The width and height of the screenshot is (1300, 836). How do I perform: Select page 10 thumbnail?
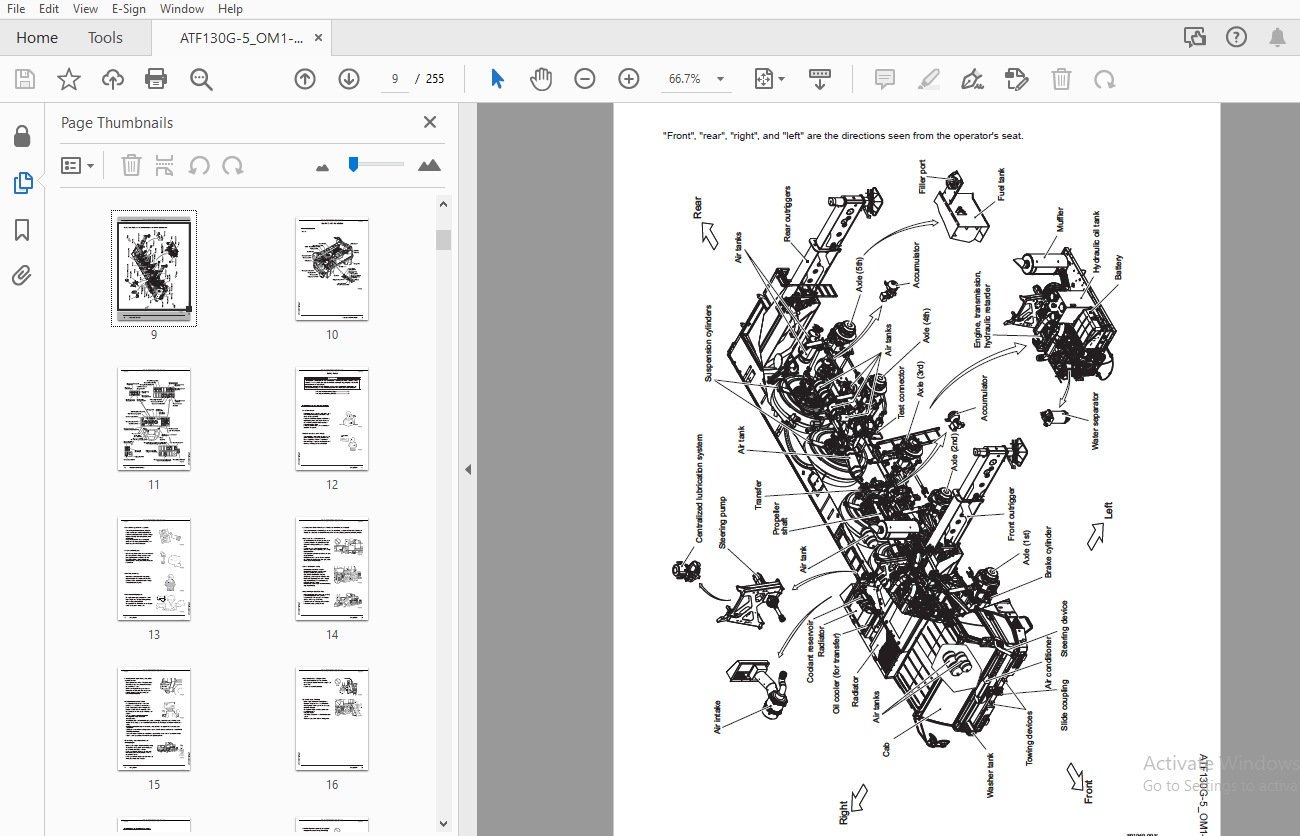(x=332, y=269)
